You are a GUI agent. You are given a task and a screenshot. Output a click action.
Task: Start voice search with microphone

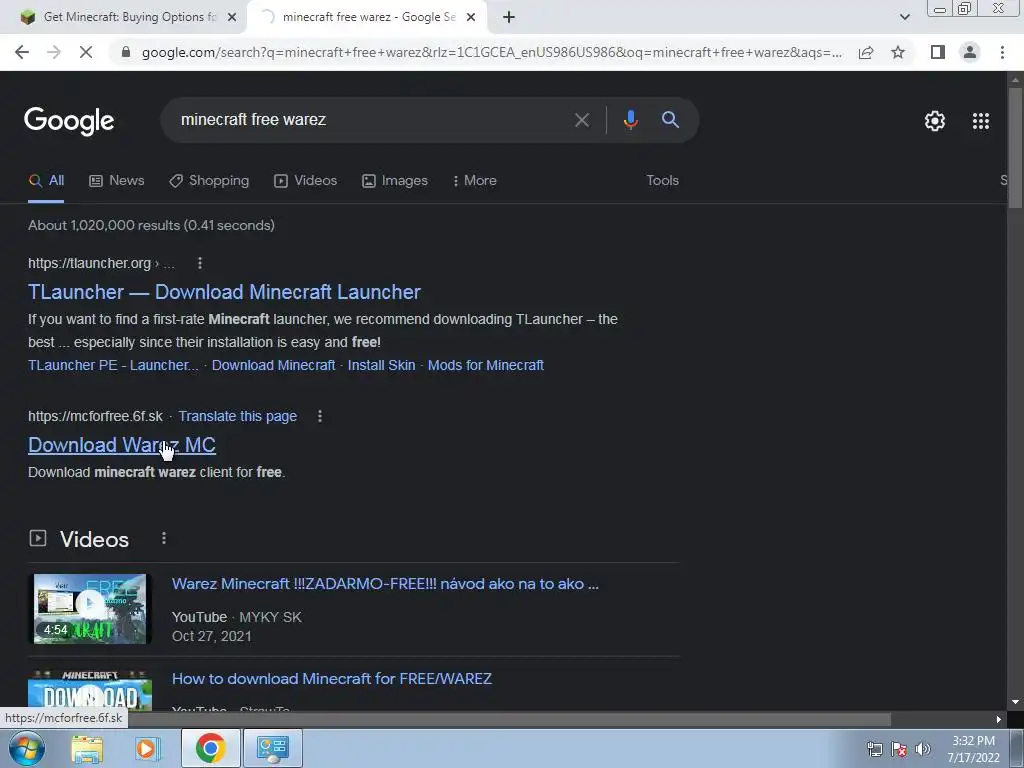tap(630, 120)
